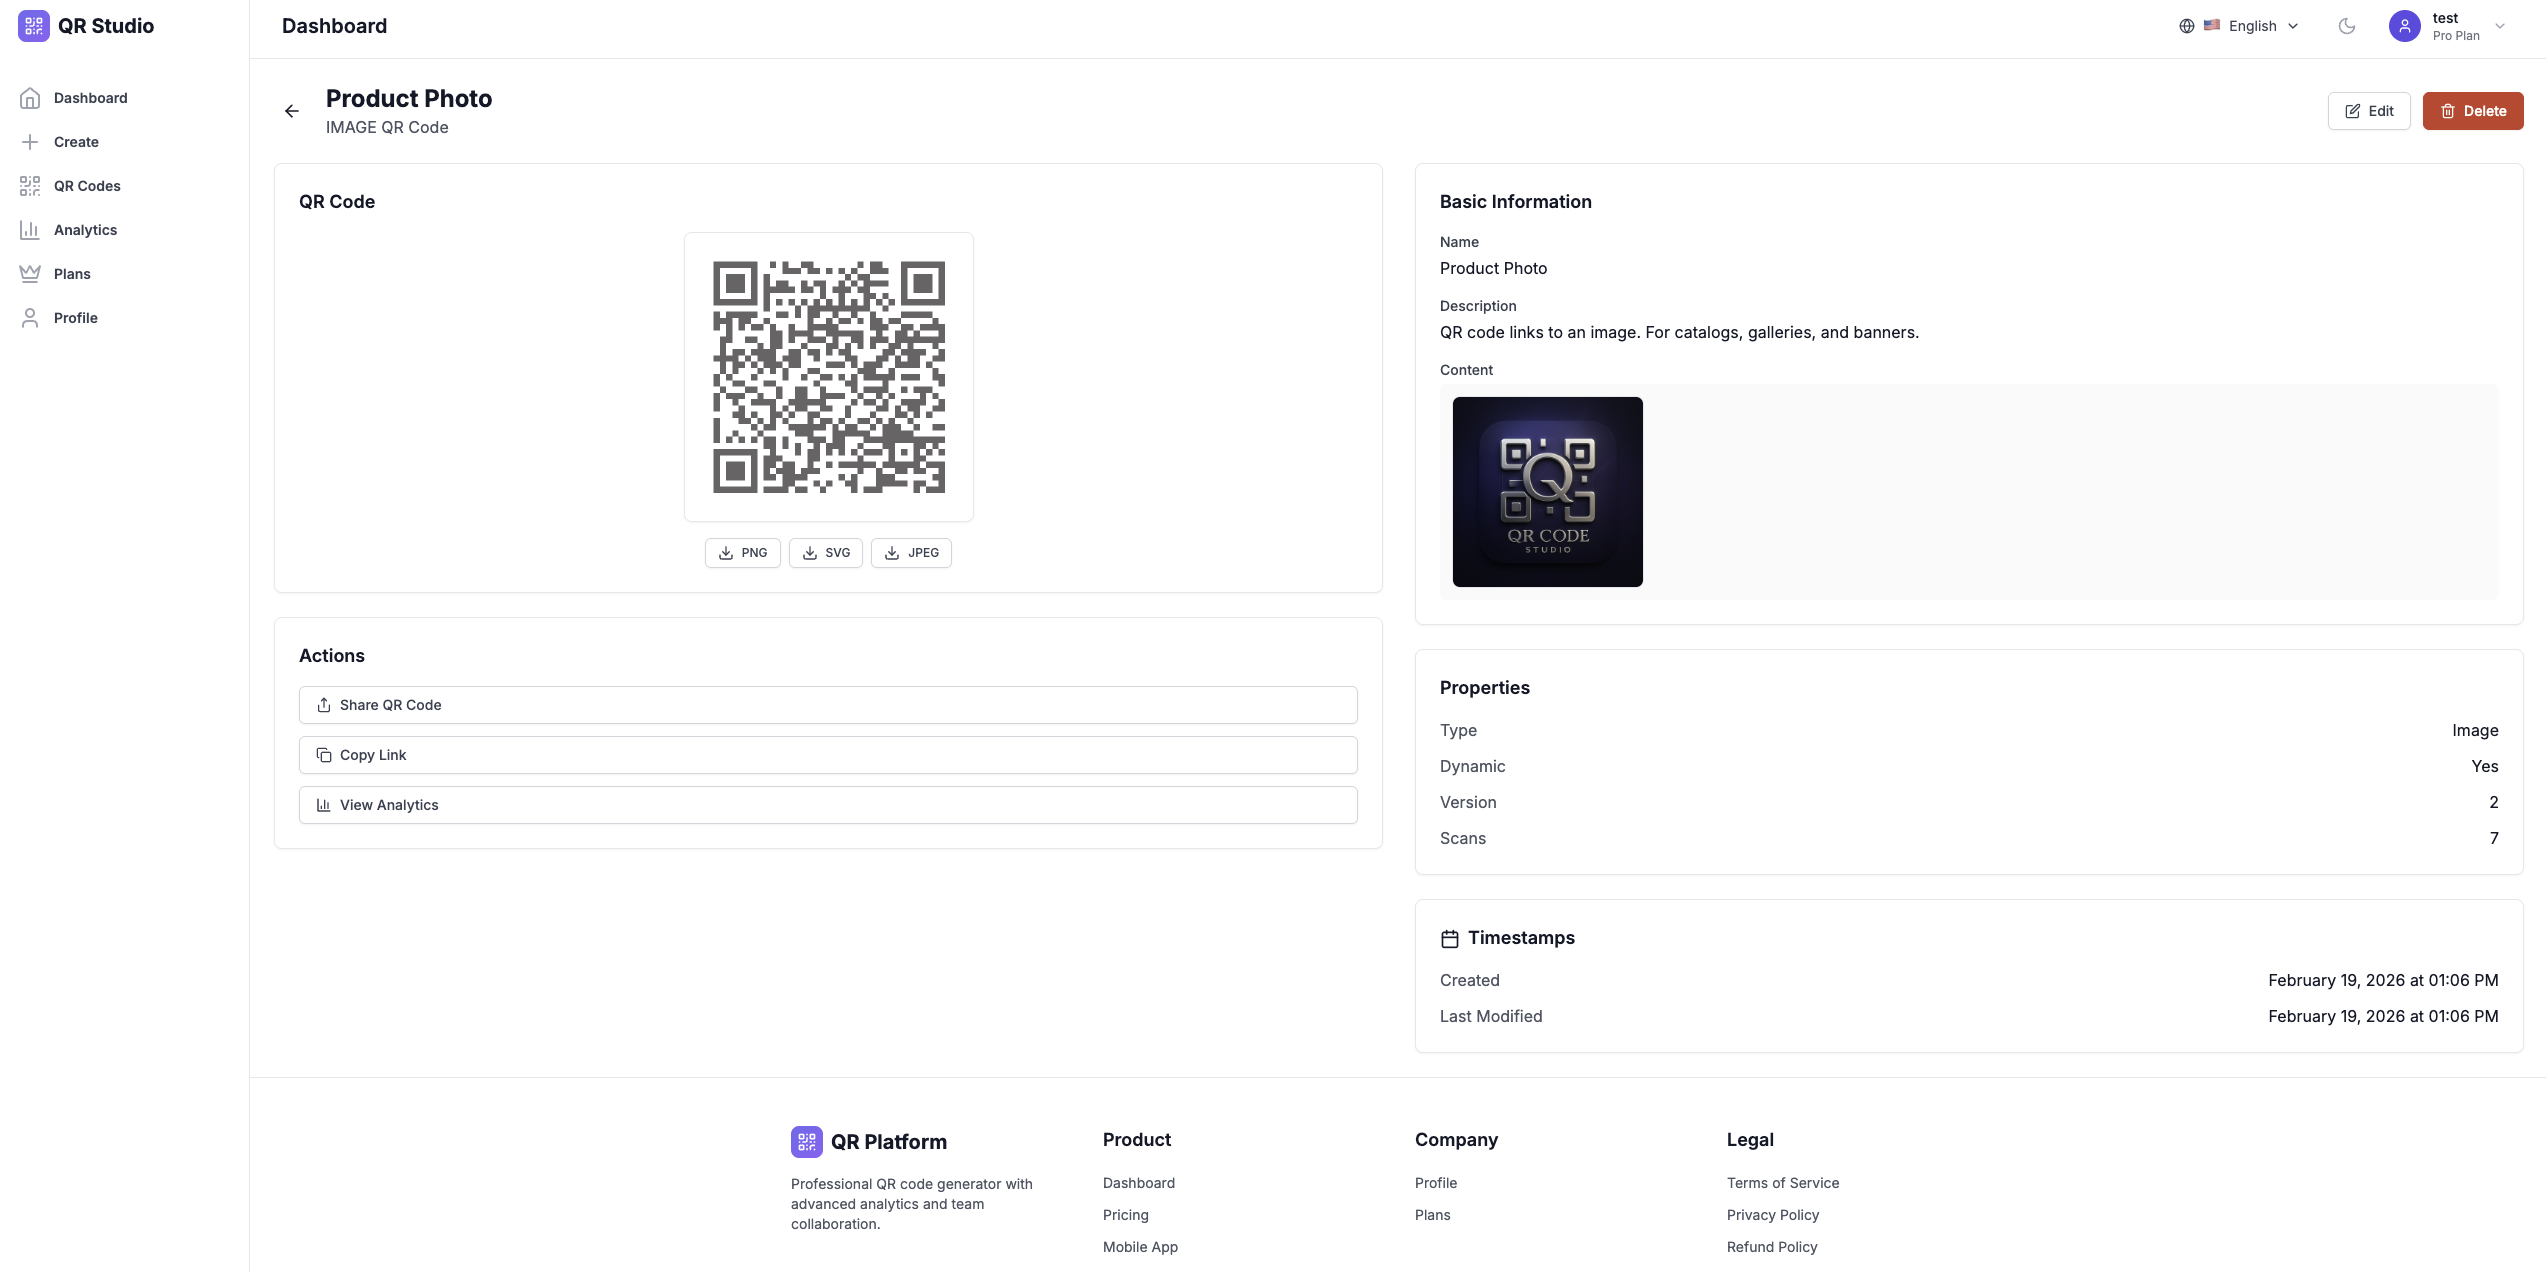Click the Edit button
This screenshot has height=1272, width=2546.
2369,110
